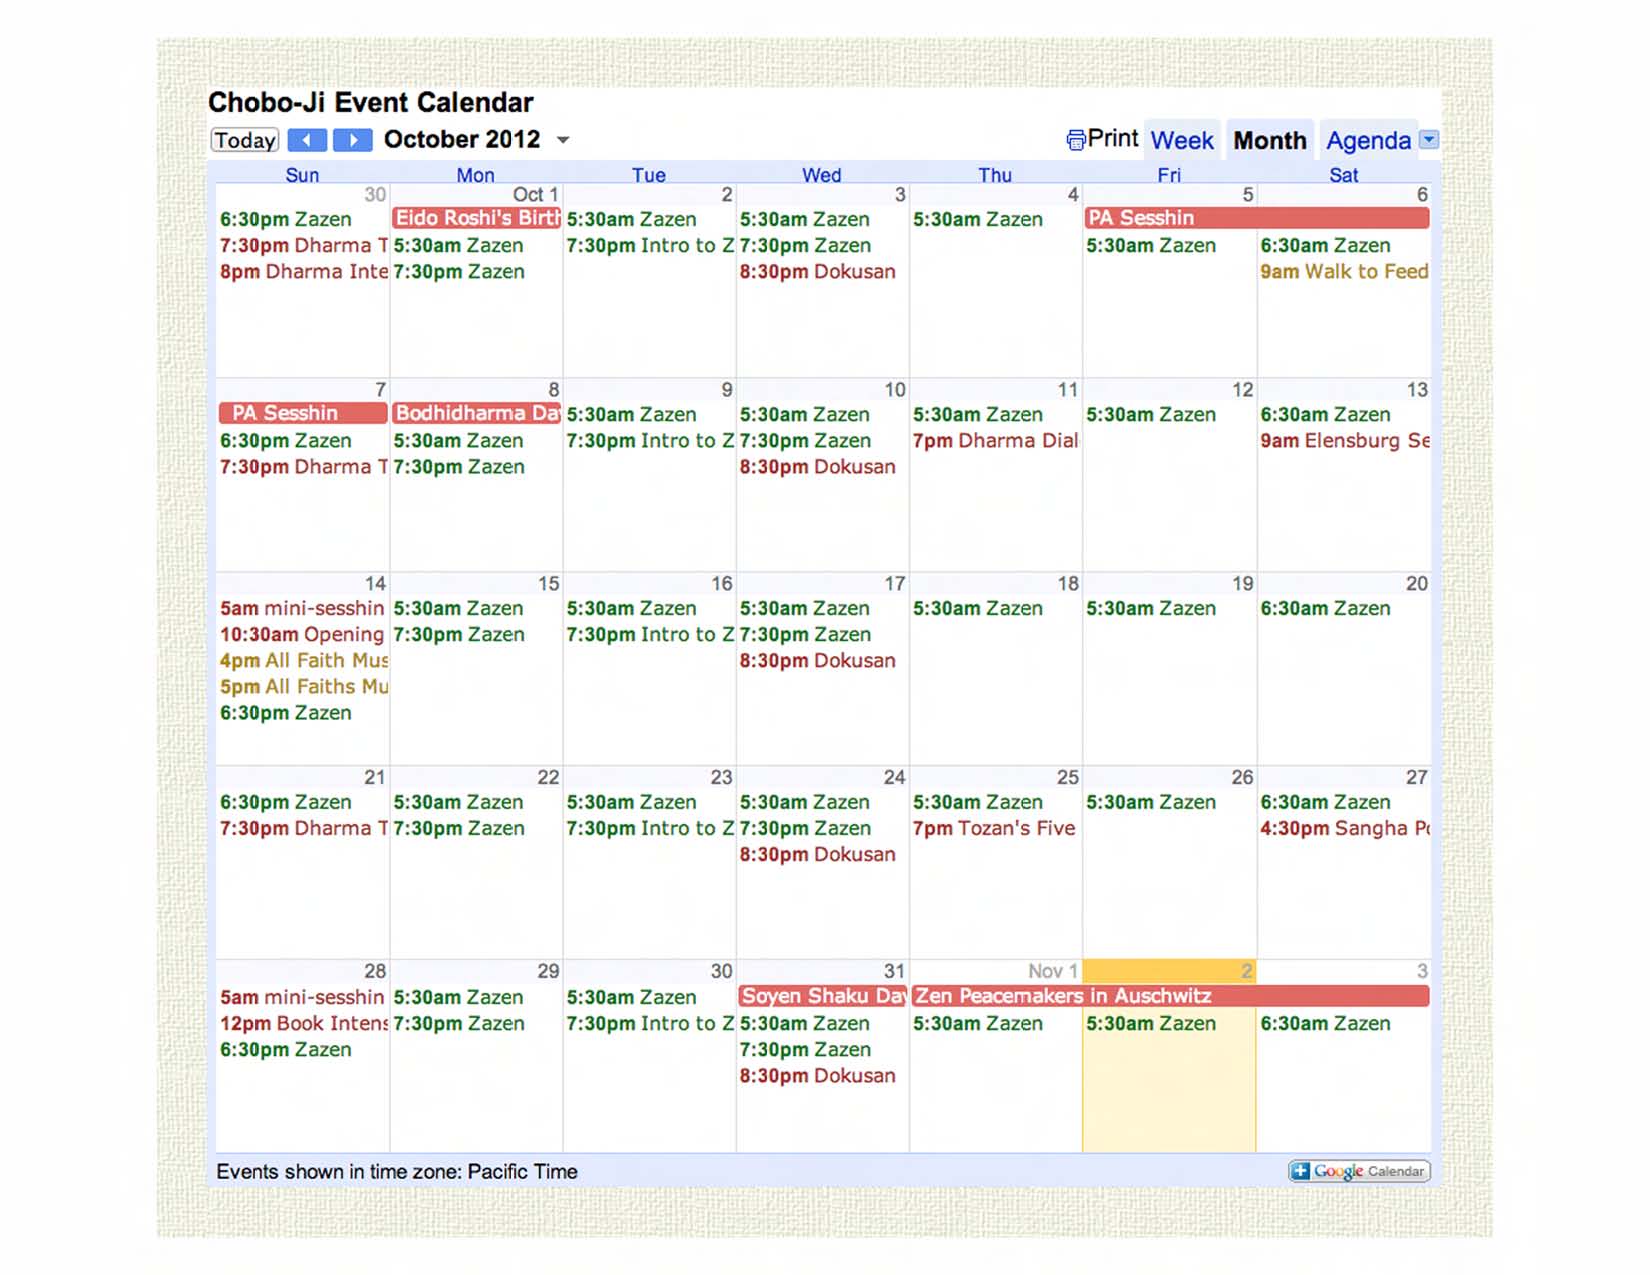Open the Soyen Shaku Day event

pyautogui.click(x=823, y=996)
